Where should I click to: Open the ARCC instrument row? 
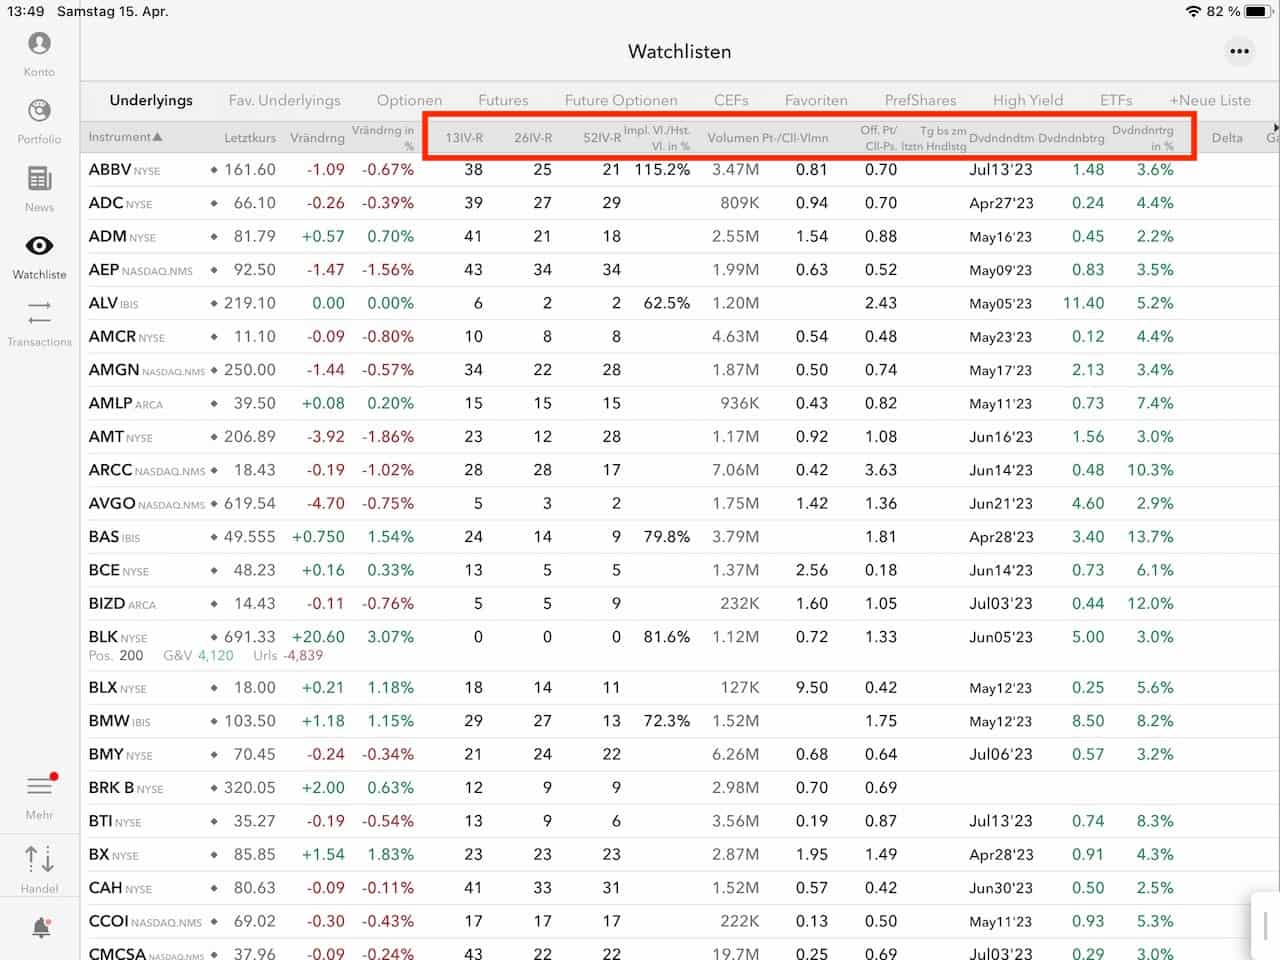[x=680, y=470]
